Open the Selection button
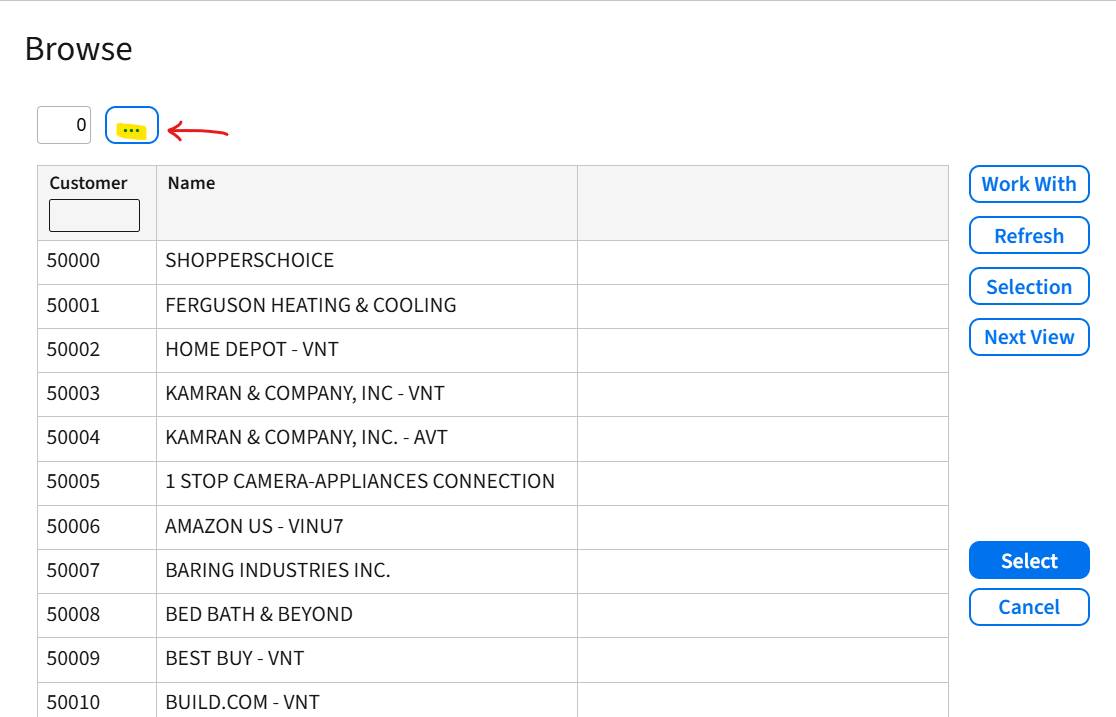The width and height of the screenshot is (1116, 717). click(x=1029, y=286)
